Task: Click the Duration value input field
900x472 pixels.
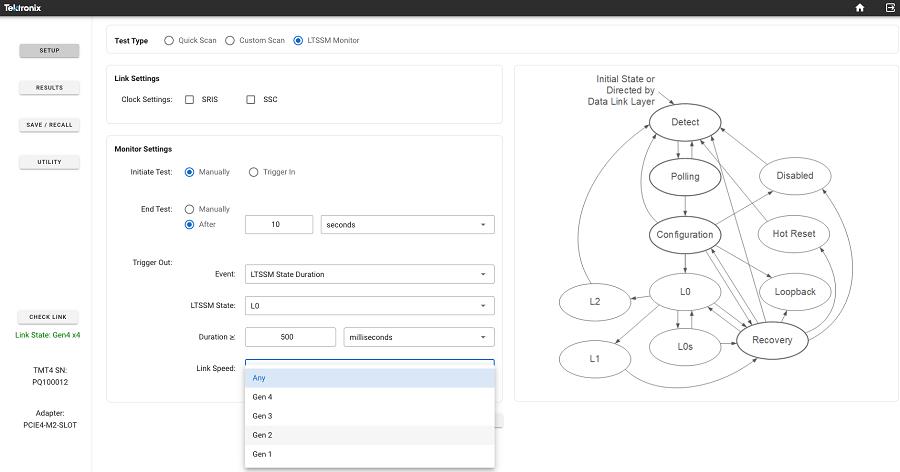Action: 289,337
